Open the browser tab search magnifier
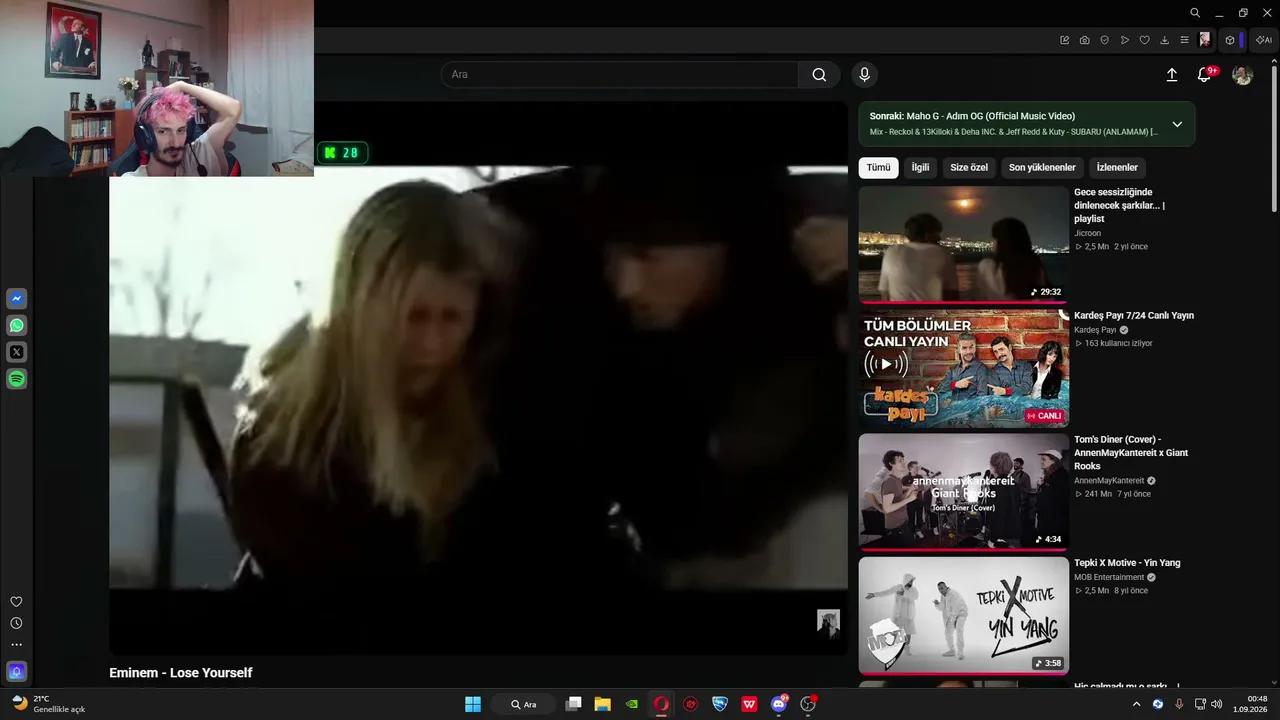 [x=1195, y=13]
